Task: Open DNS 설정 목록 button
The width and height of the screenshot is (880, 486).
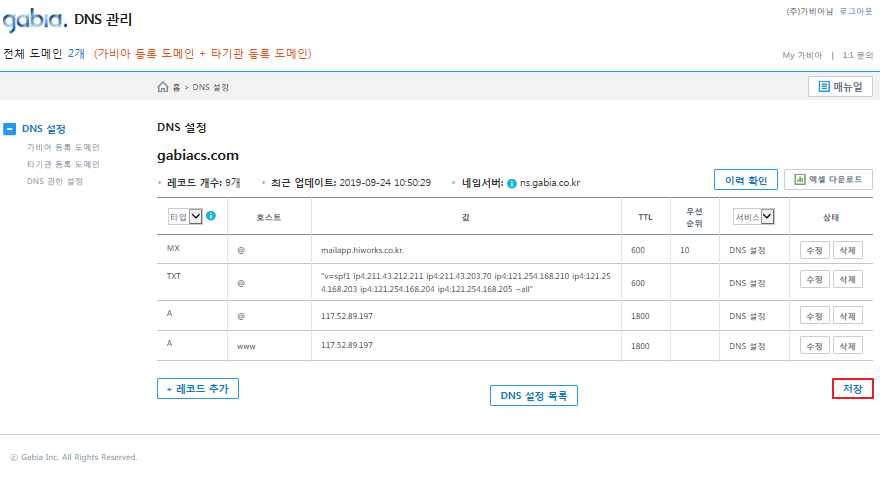Action: coord(534,396)
